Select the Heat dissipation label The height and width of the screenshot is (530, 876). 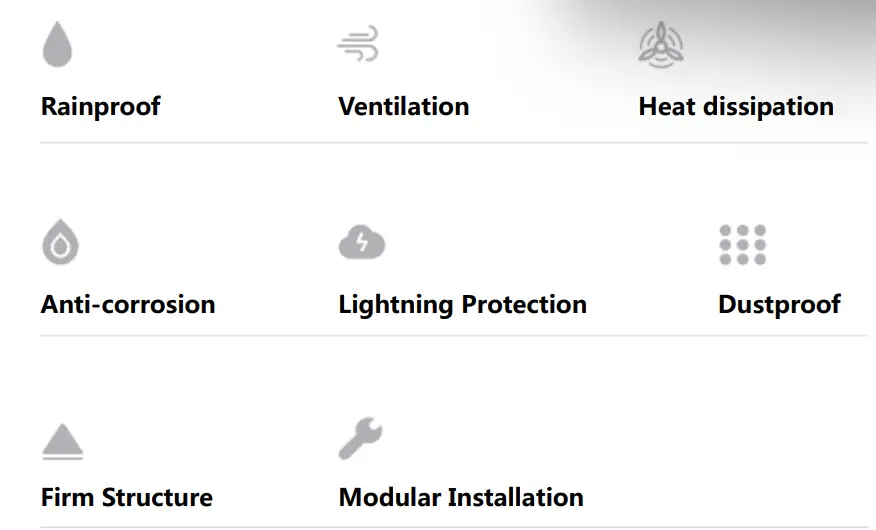[735, 107]
